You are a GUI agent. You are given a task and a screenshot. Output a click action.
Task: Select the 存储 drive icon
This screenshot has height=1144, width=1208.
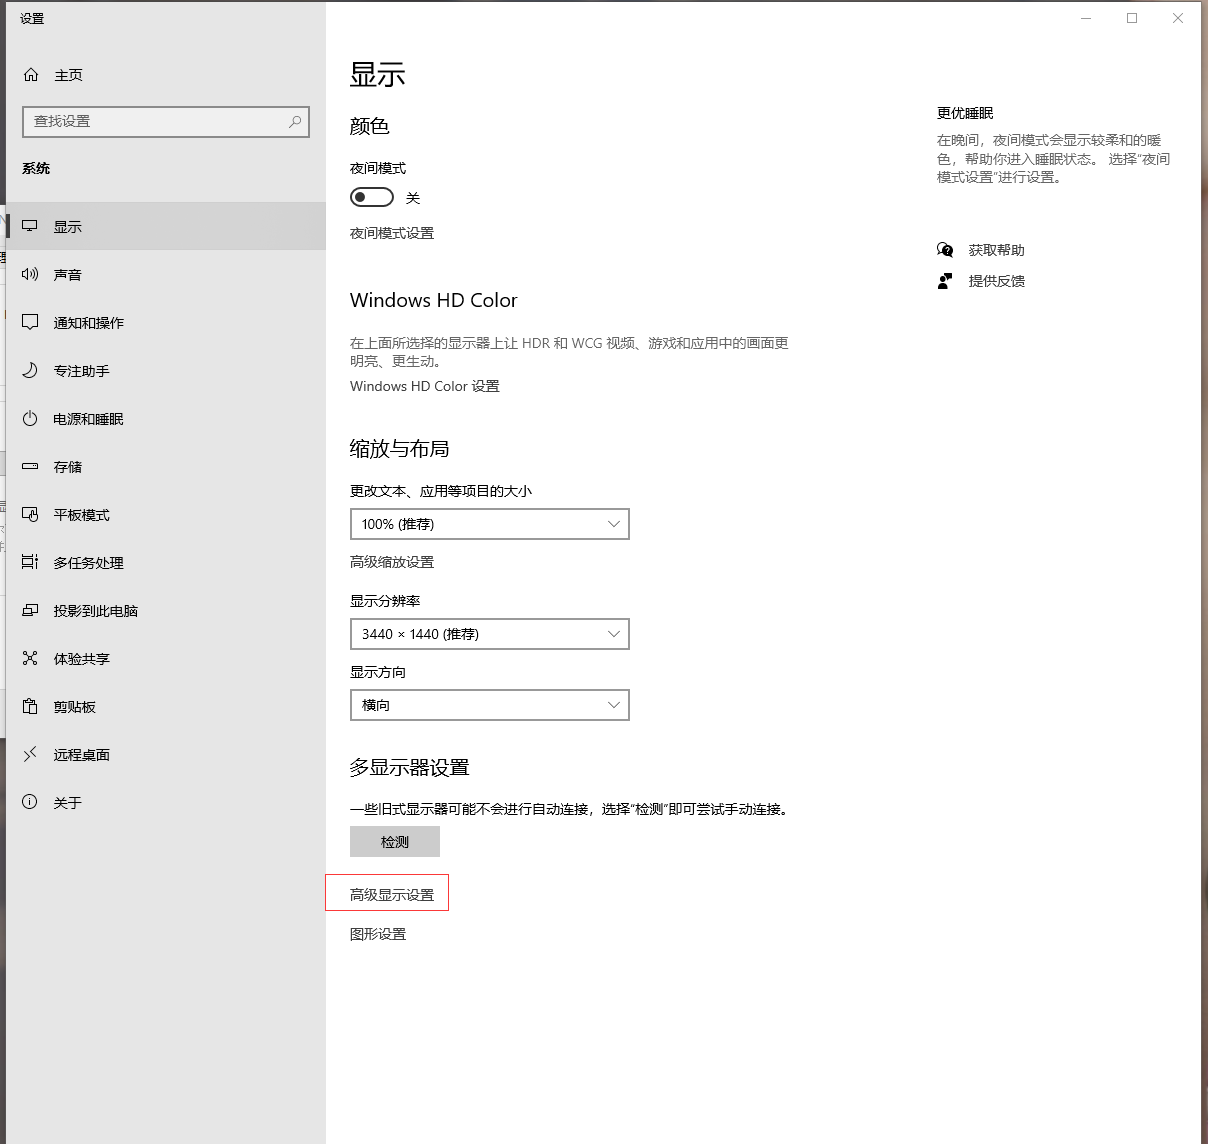30,466
